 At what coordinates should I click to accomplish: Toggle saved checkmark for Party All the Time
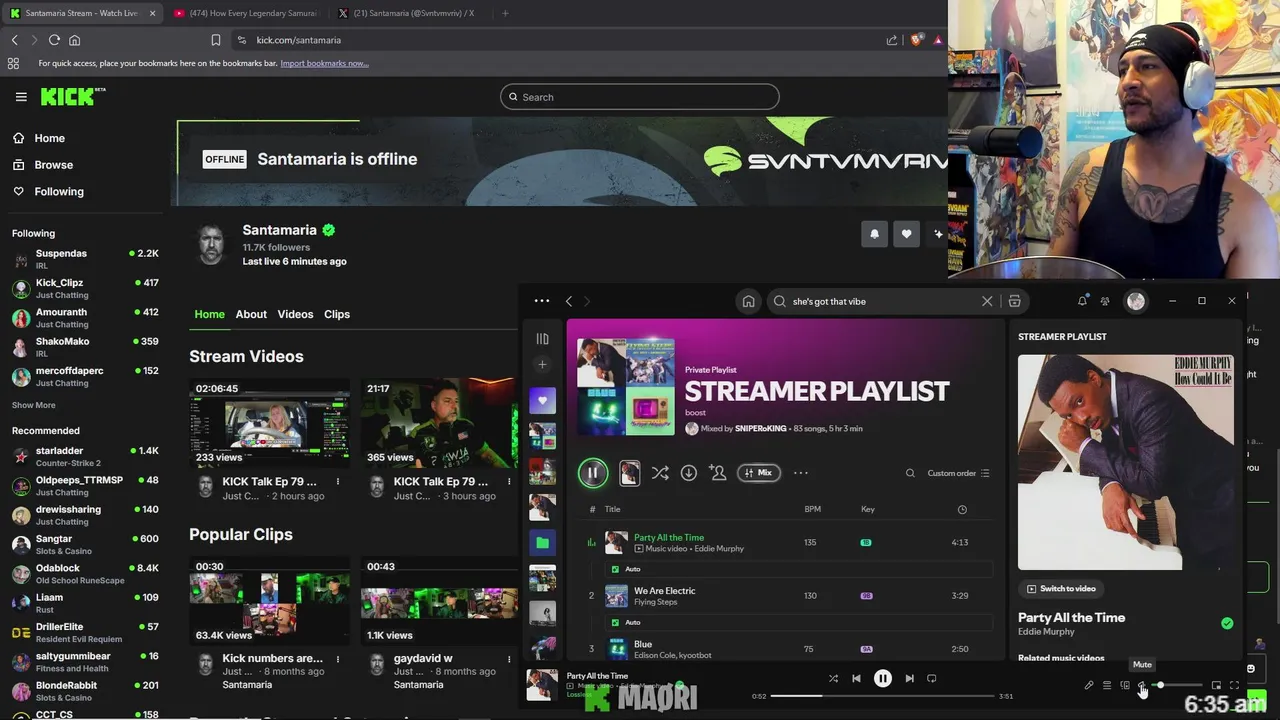pyautogui.click(x=1227, y=623)
